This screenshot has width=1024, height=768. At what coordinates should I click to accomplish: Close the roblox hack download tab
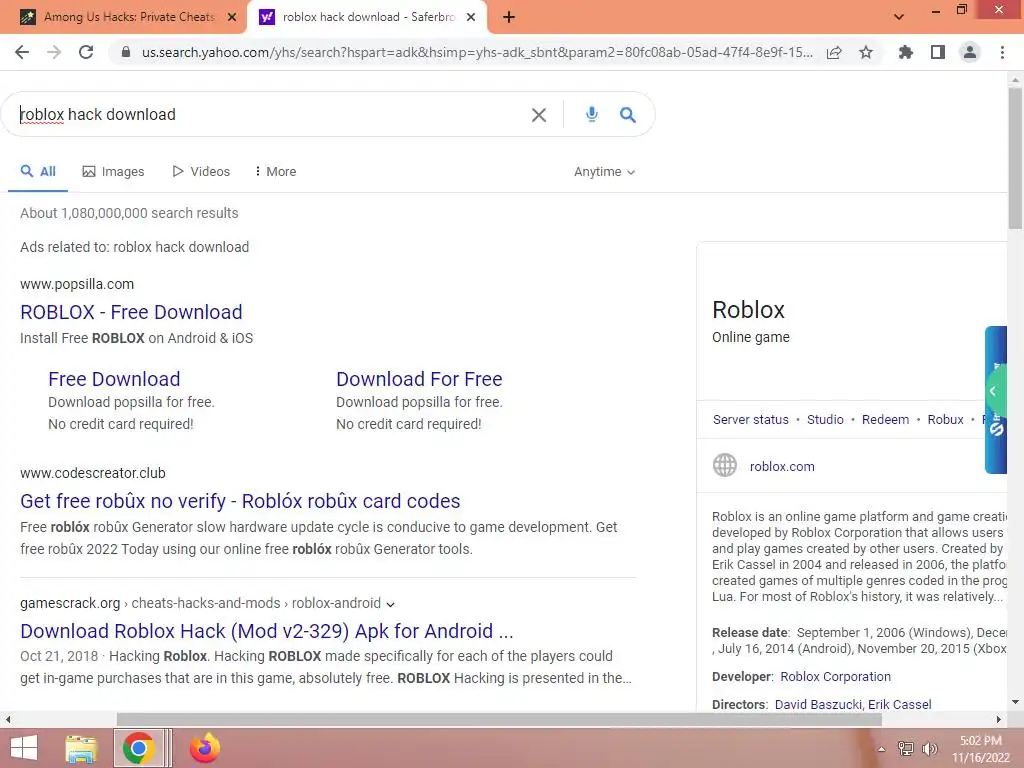pyautogui.click(x=471, y=17)
